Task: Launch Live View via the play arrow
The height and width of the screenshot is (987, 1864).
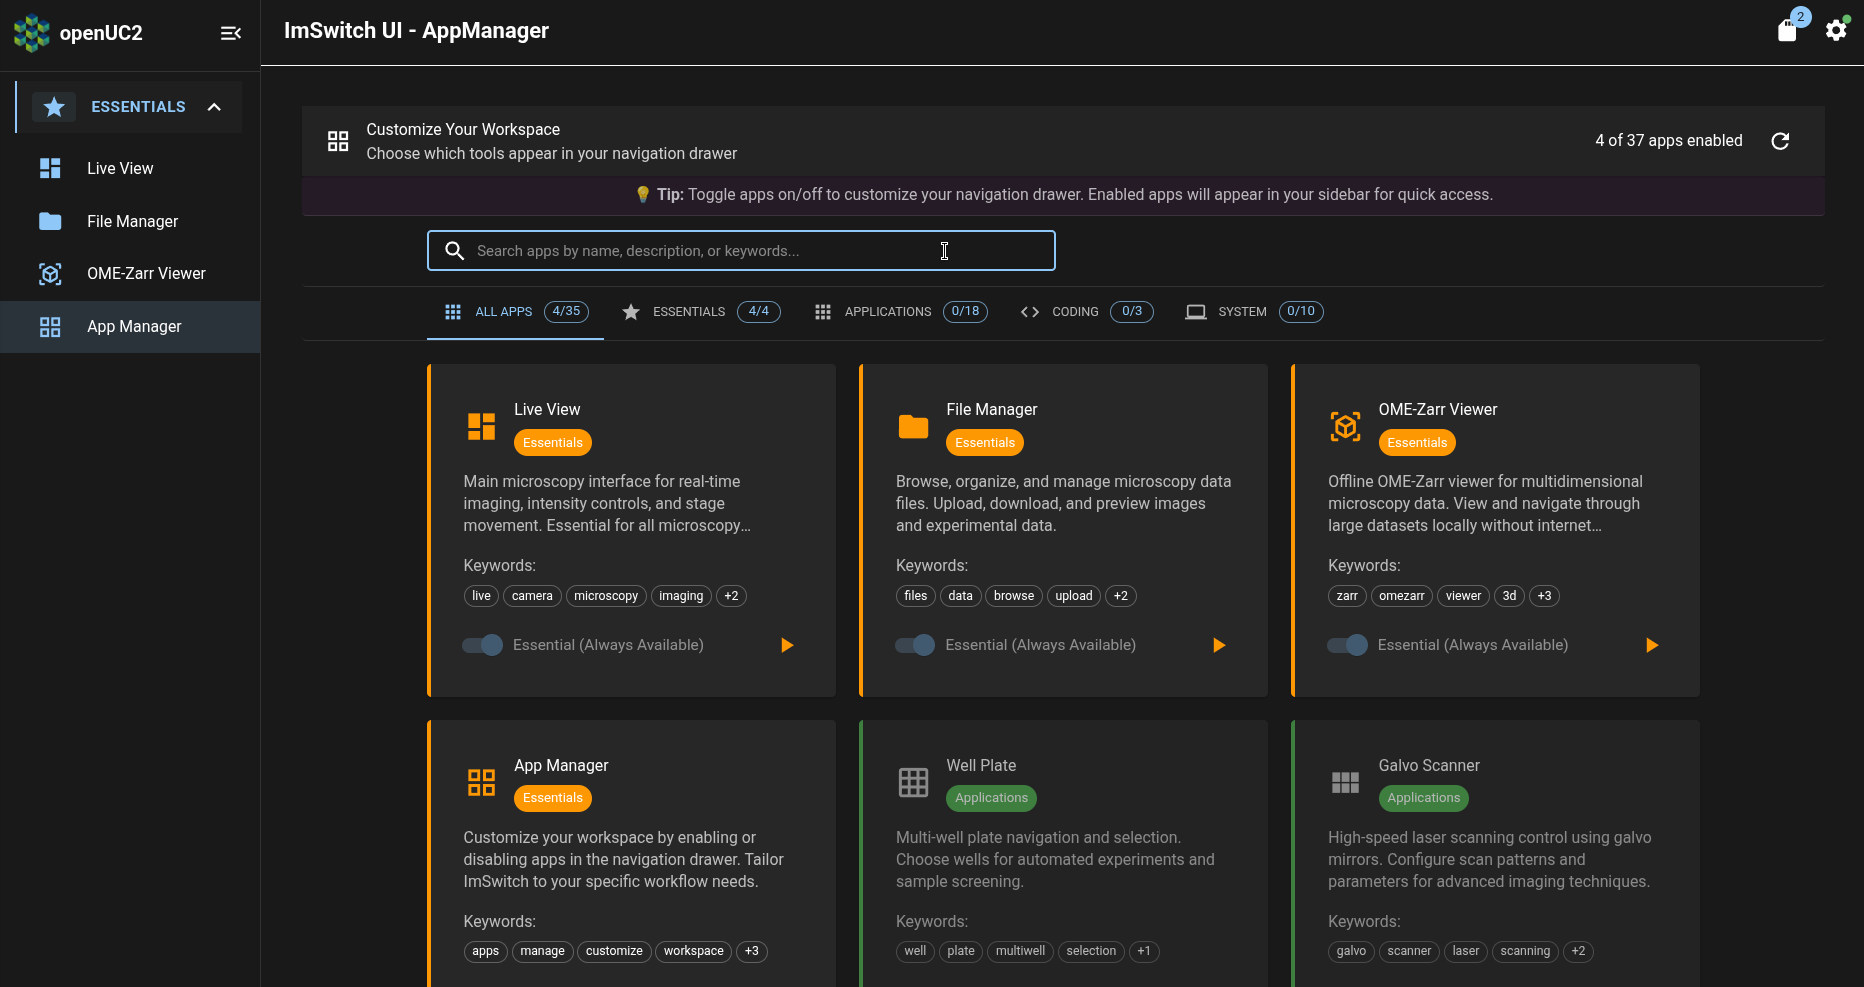Action: tap(787, 645)
